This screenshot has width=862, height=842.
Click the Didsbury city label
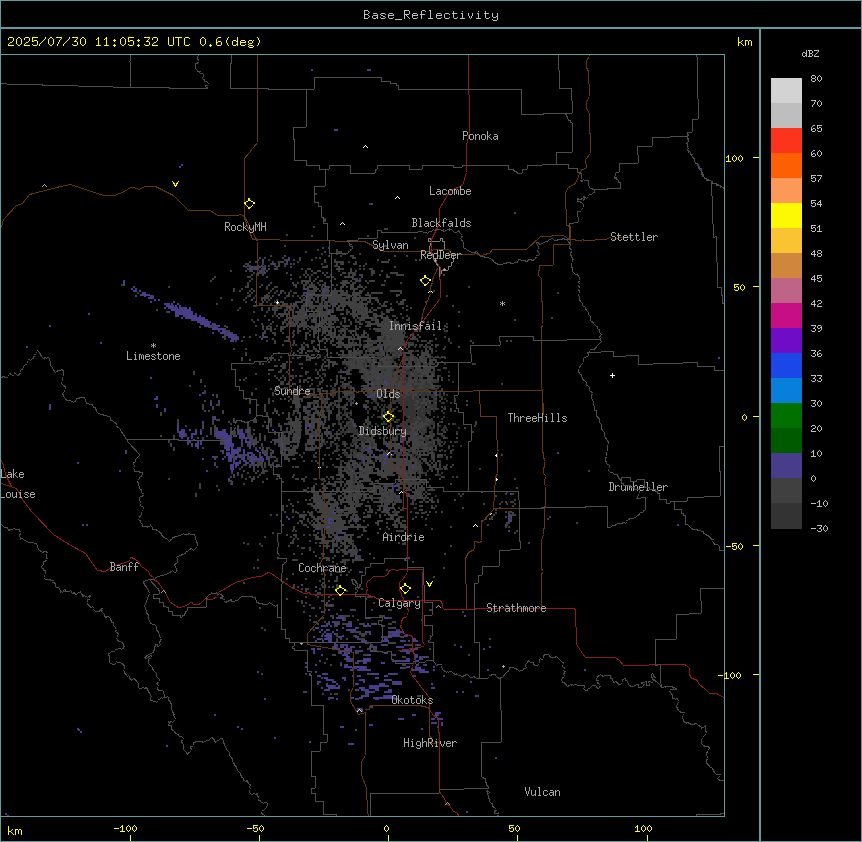(x=383, y=431)
